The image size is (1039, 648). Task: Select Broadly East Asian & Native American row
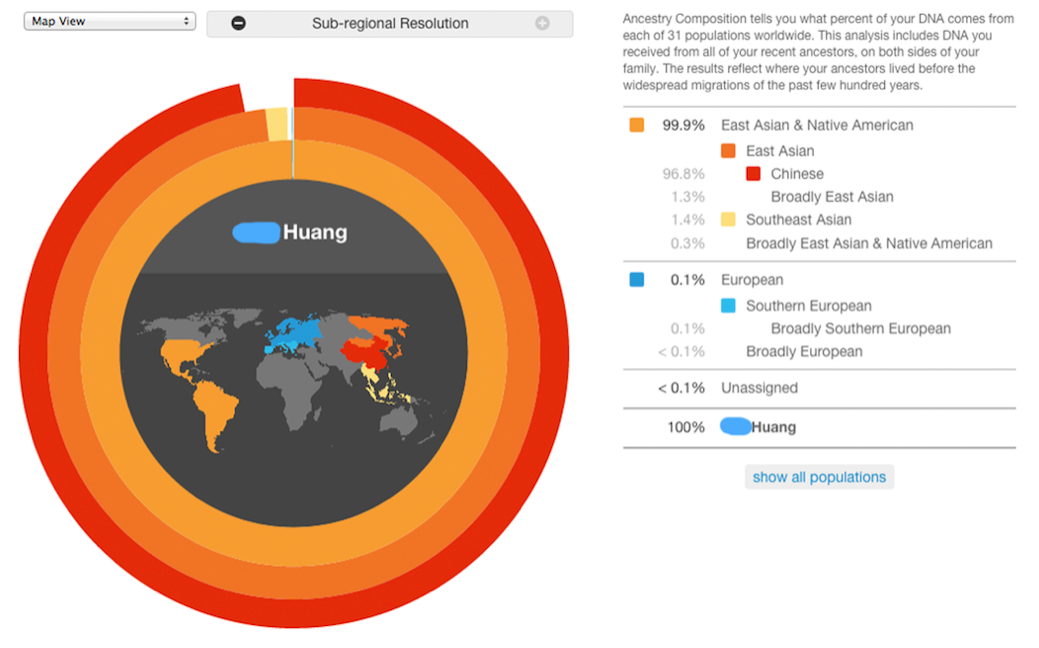click(x=869, y=243)
